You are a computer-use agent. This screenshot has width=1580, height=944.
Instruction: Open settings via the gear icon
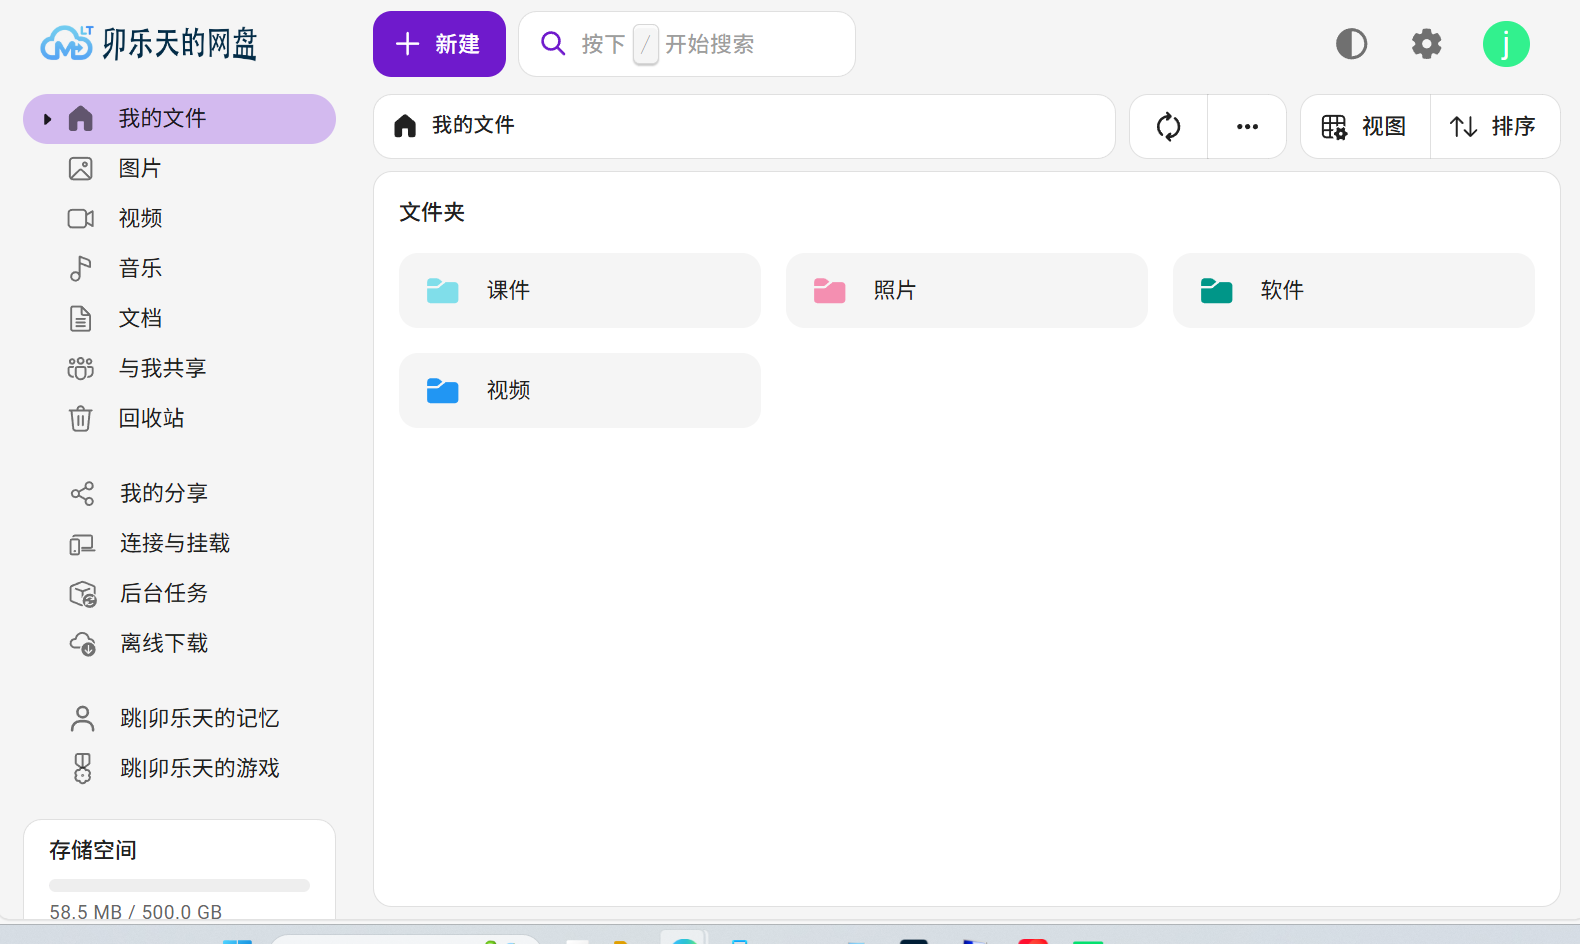(1426, 44)
